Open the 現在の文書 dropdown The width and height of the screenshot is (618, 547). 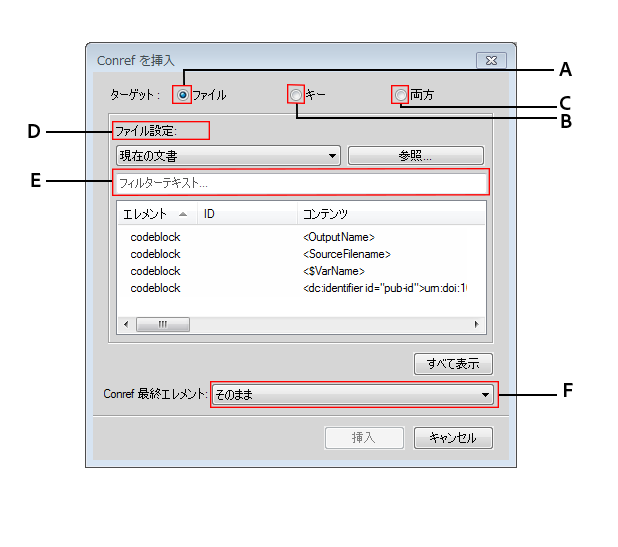(228, 156)
